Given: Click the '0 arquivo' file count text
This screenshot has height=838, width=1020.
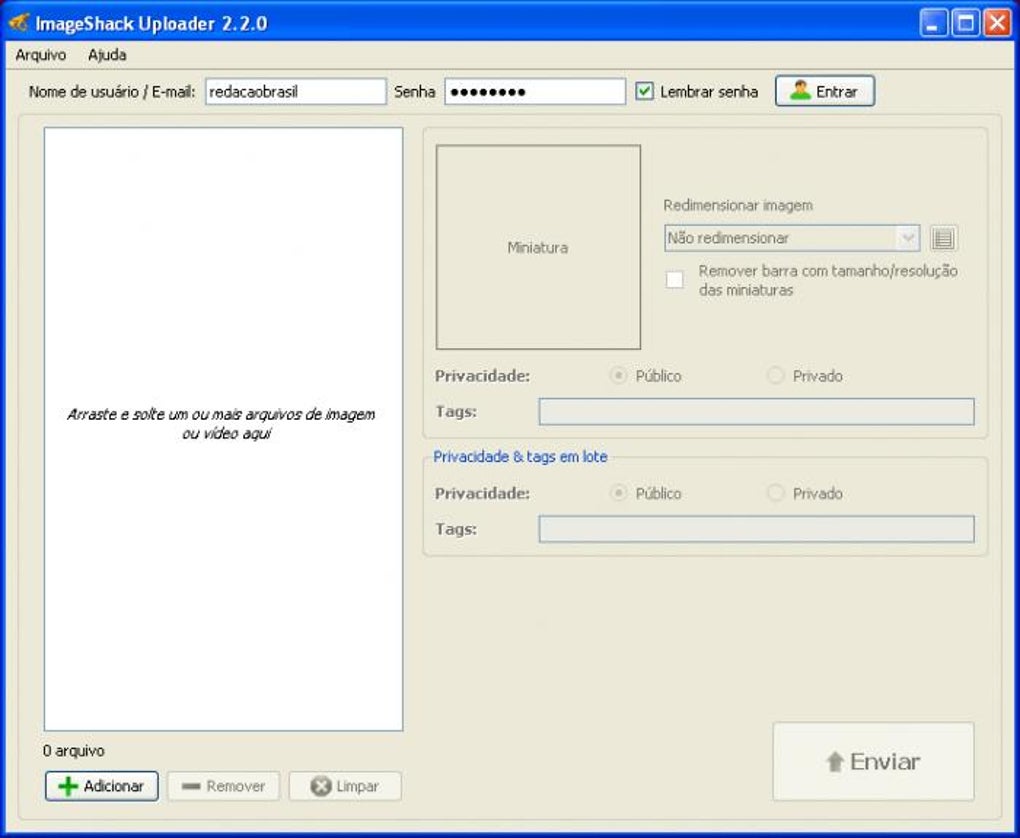Looking at the screenshot, I should tap(74, 751).
